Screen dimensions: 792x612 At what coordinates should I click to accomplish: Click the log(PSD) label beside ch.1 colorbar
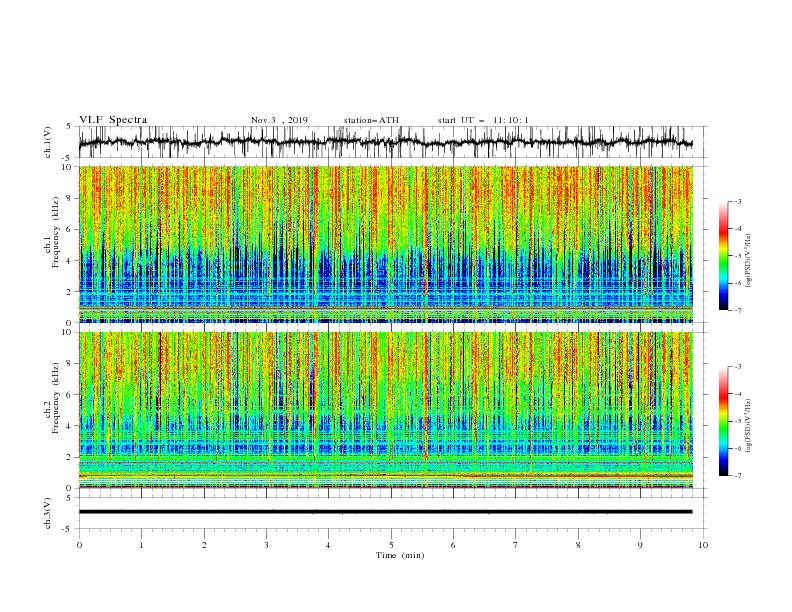click(749, 261)
